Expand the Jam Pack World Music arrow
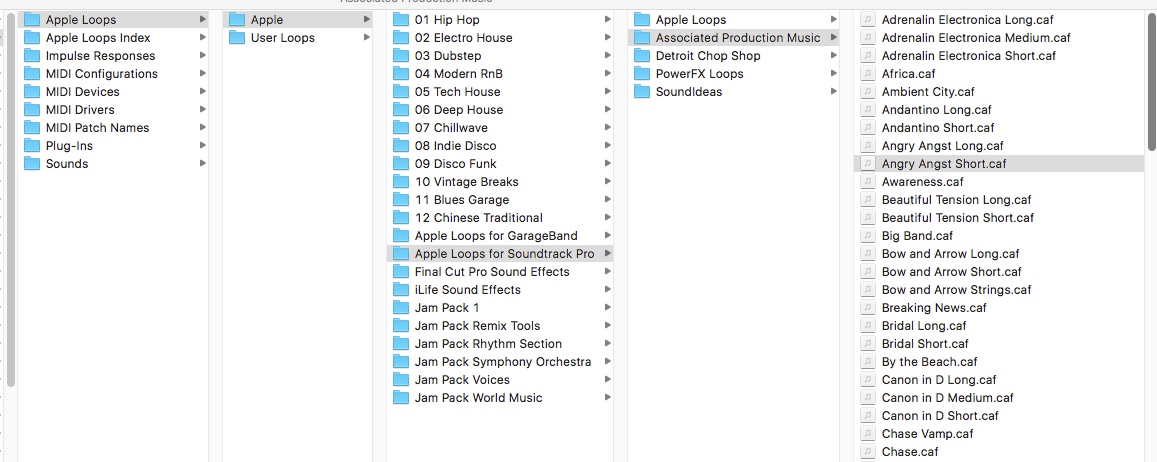1157x462 pixels. point(607,398)
